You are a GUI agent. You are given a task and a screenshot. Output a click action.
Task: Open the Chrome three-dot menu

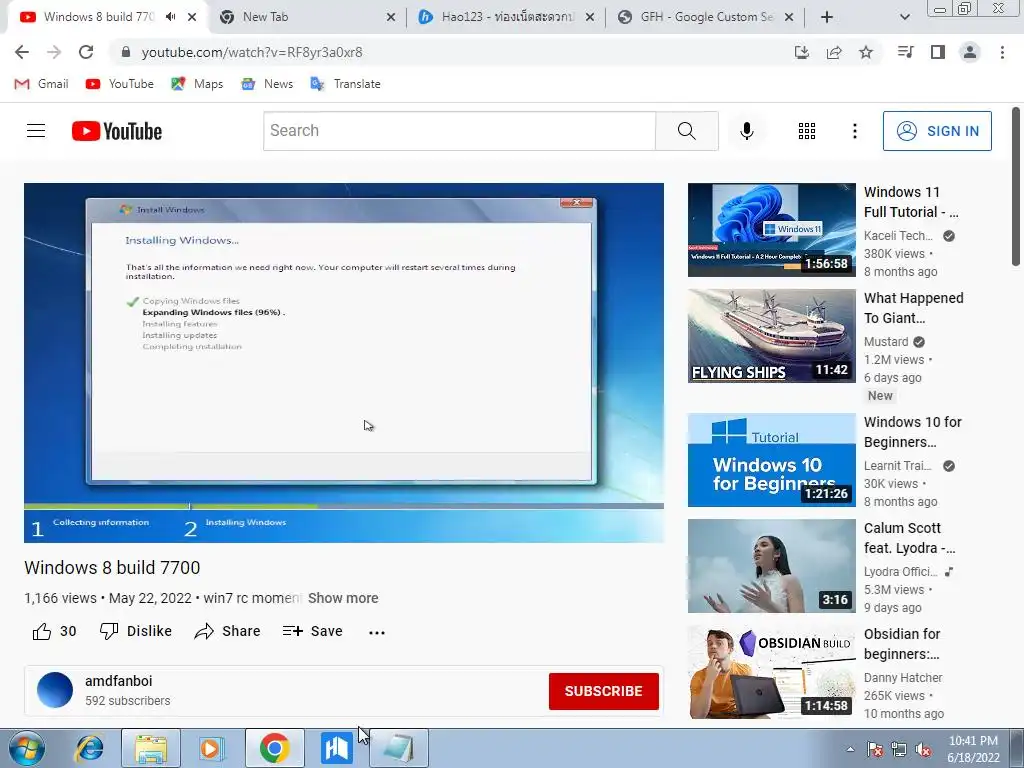(1002, 52)
